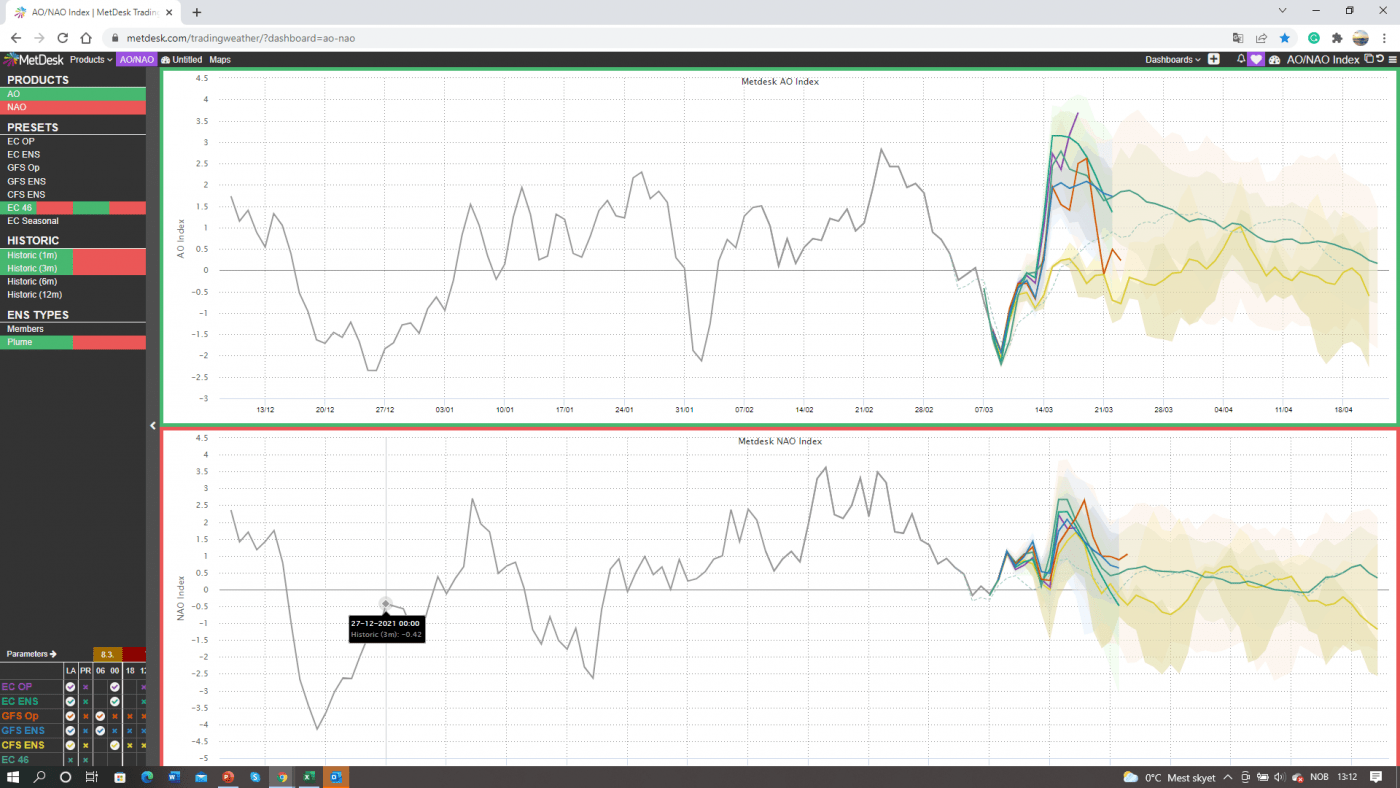Open the Products dropdown menu

[x=90, y=59]
